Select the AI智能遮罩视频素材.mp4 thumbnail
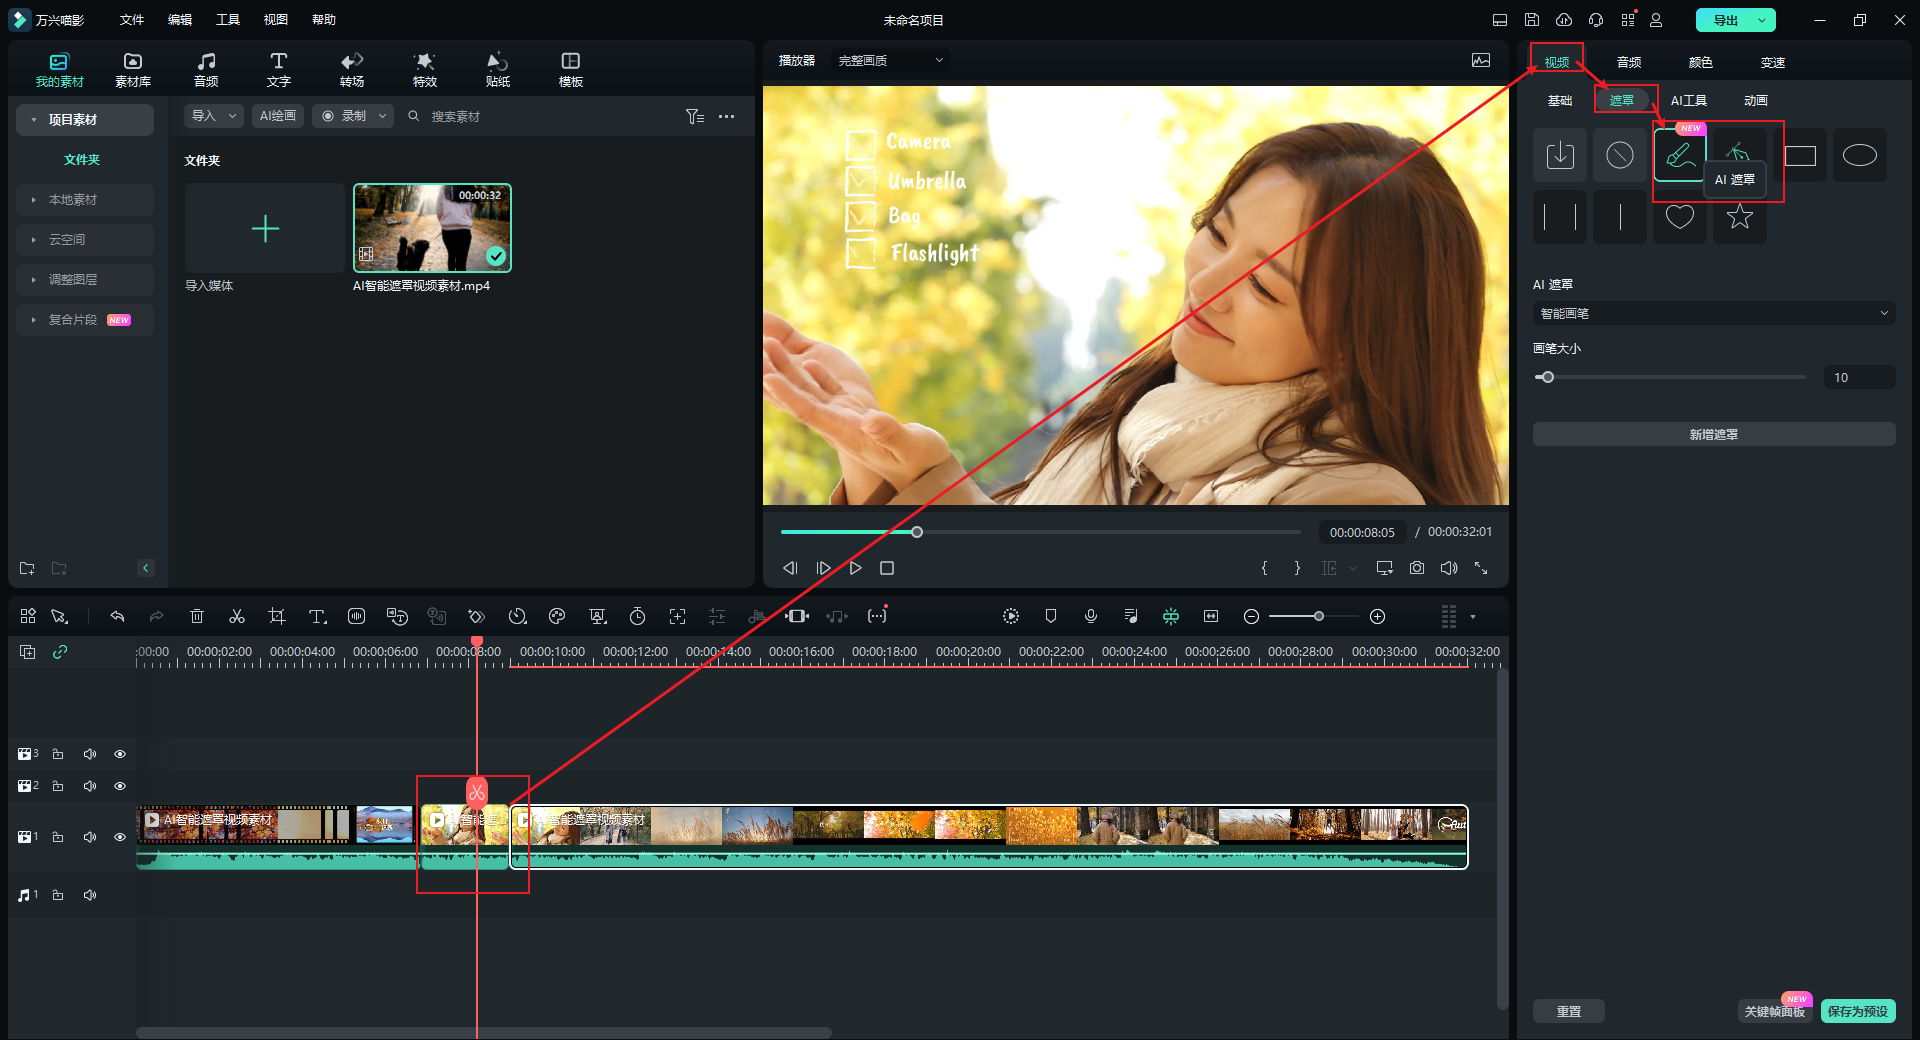Image resolution: width=1920 pixels, height=1040 pixels. coord(432,228)
